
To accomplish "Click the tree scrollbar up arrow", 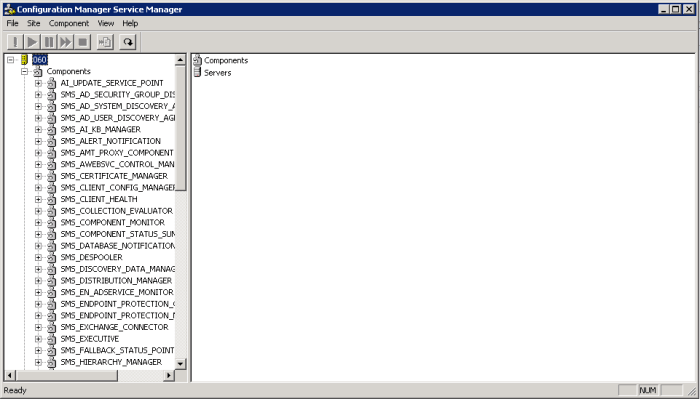I will click(x=180, y=60).
